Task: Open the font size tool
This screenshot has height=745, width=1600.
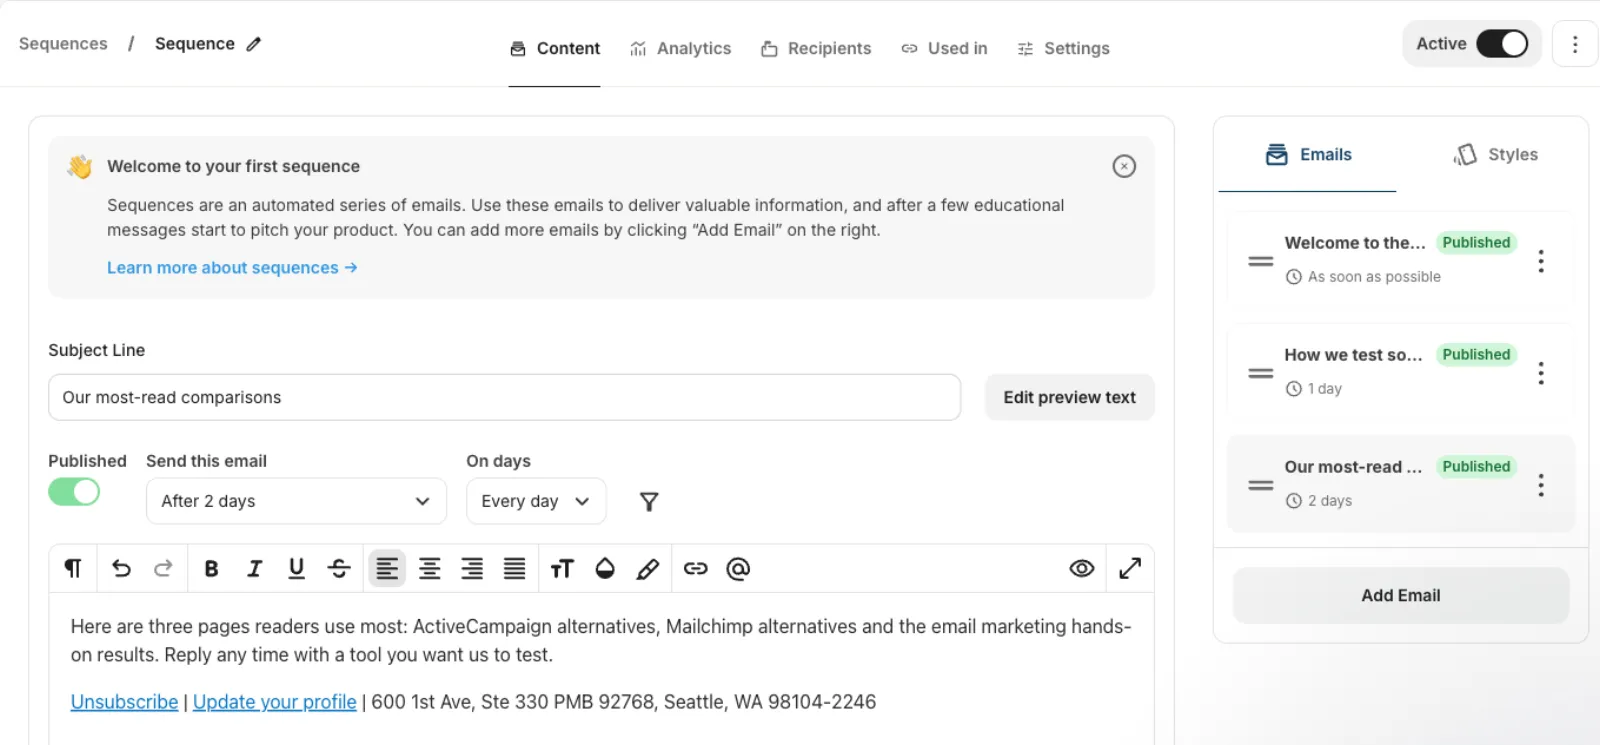Action: (x=562, y=569)
